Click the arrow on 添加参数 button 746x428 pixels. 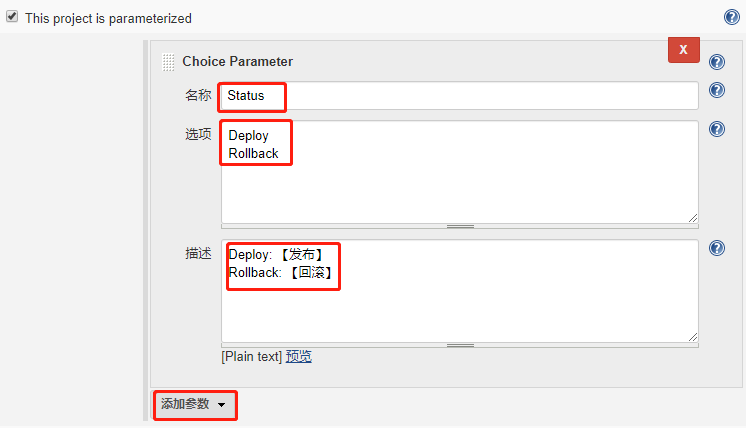[221, 405]
